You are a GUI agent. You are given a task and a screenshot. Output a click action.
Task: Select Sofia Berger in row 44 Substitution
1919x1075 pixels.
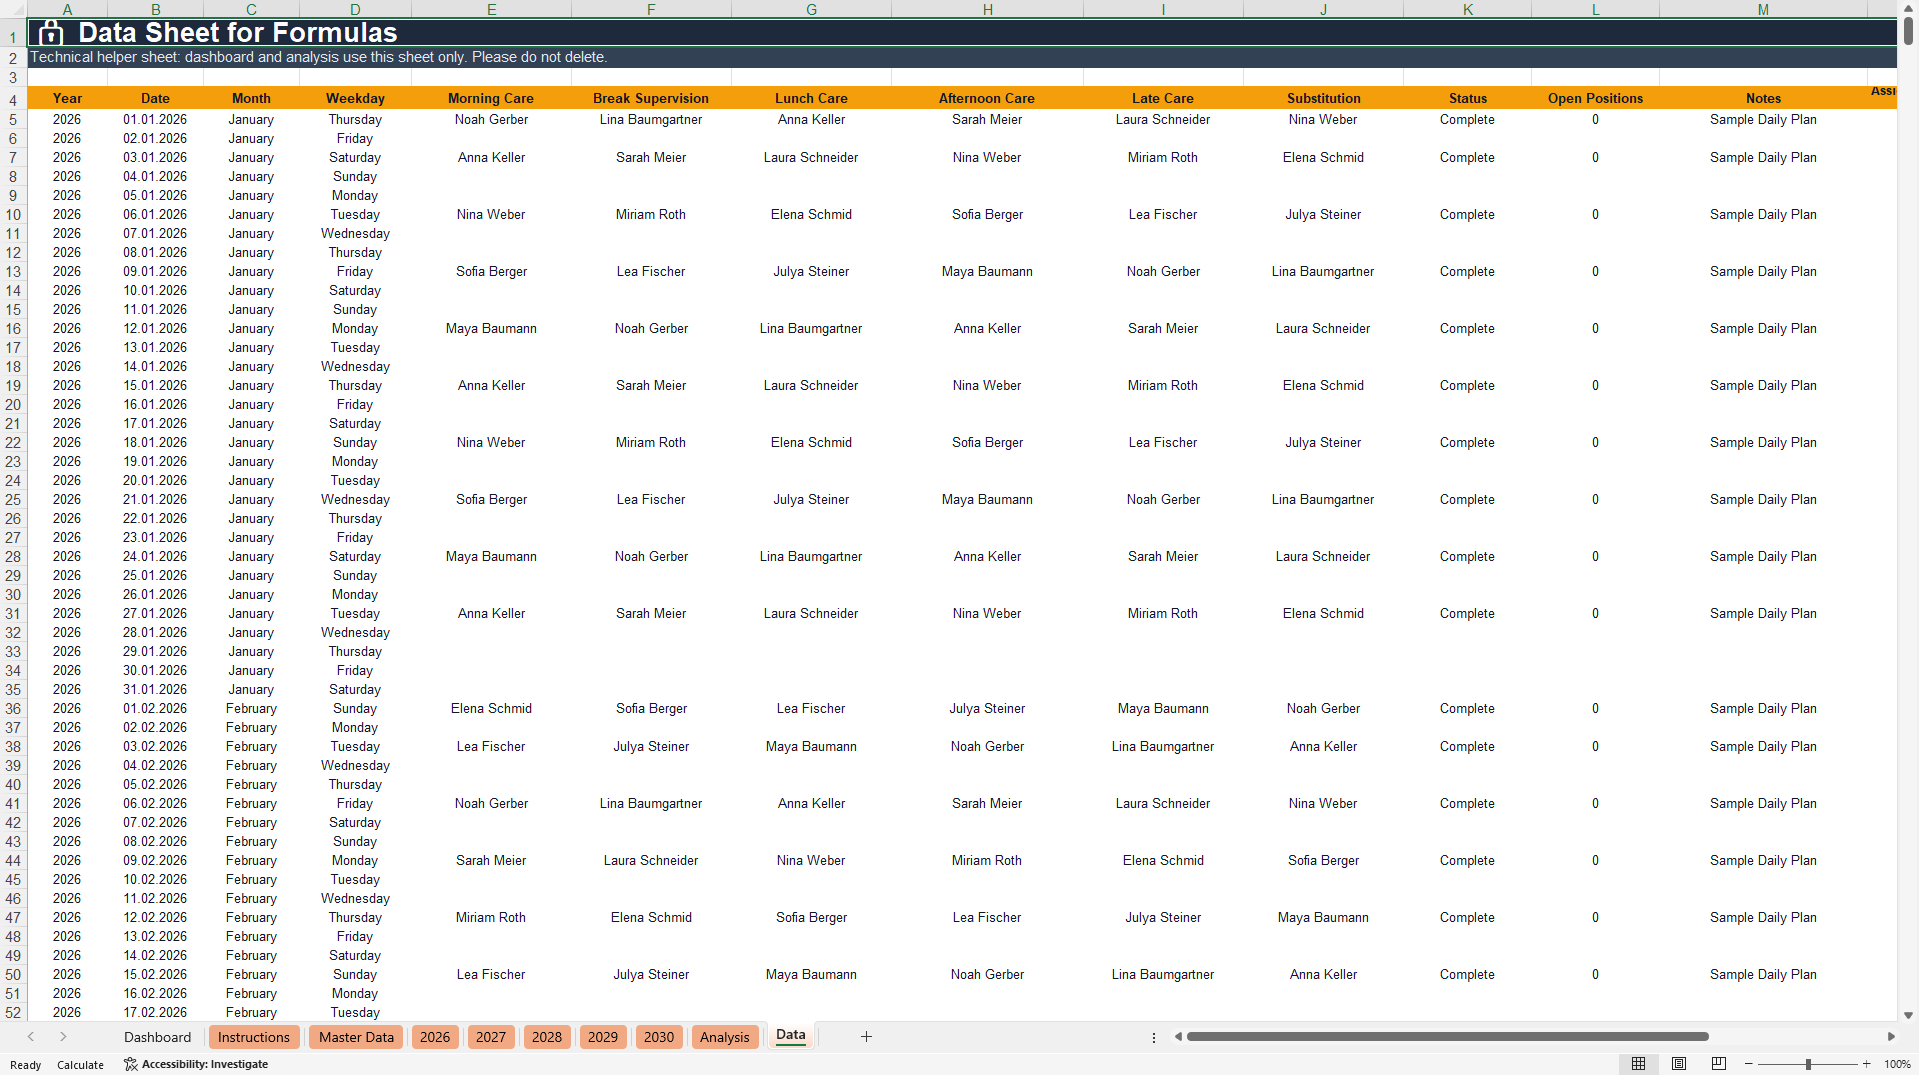(1323, 860)
